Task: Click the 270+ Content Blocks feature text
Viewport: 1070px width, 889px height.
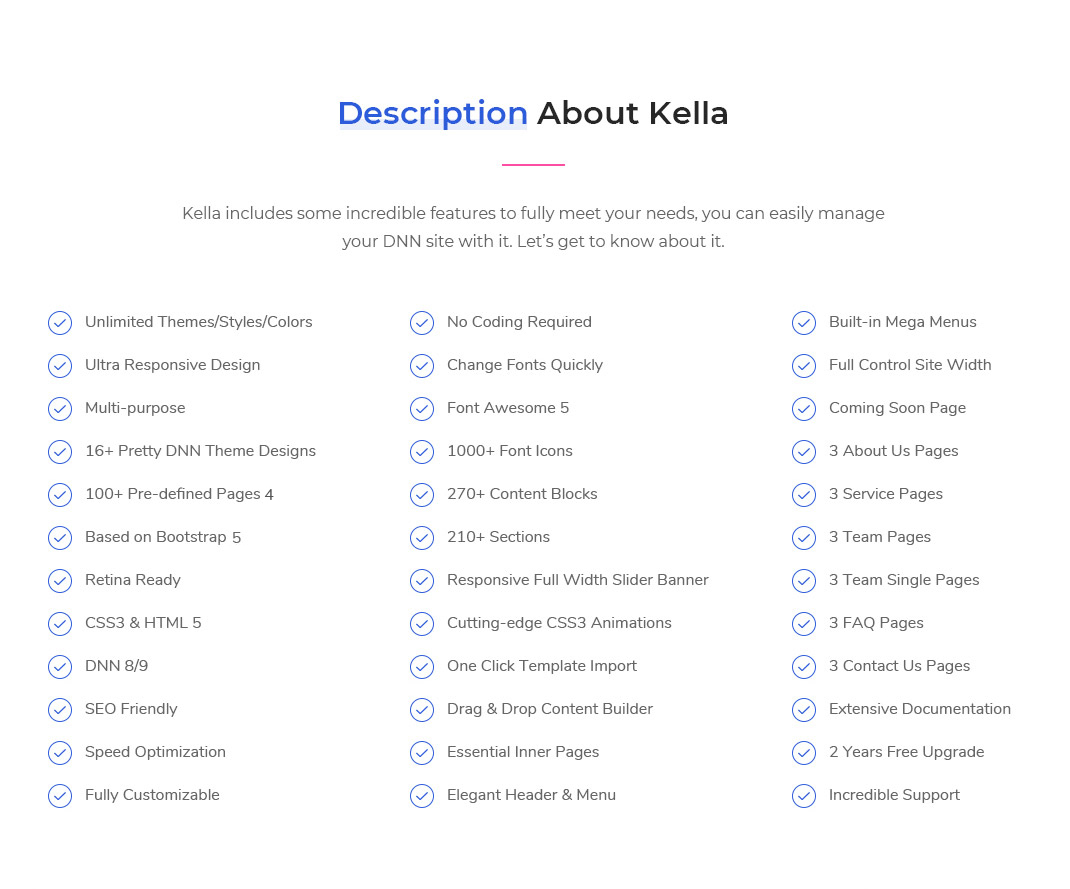Action: (x=521, y=494)
